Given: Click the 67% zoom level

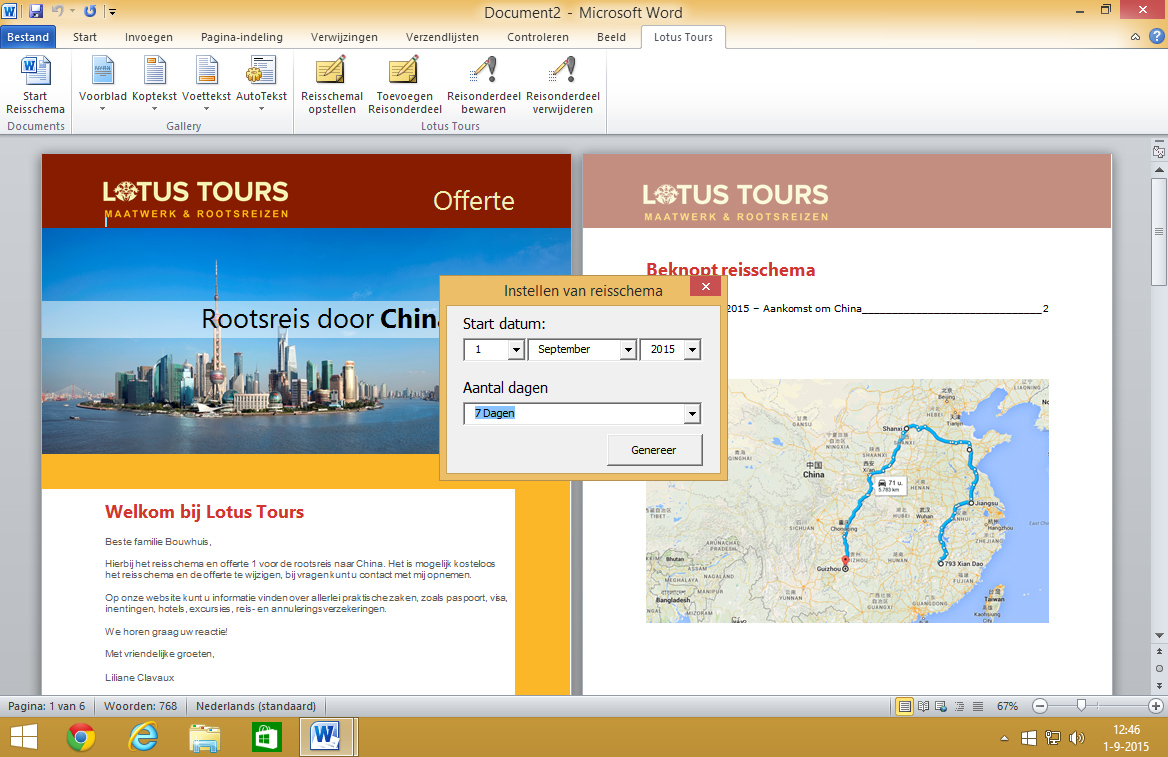Looking at the screenshot, I should [1007, 706].
